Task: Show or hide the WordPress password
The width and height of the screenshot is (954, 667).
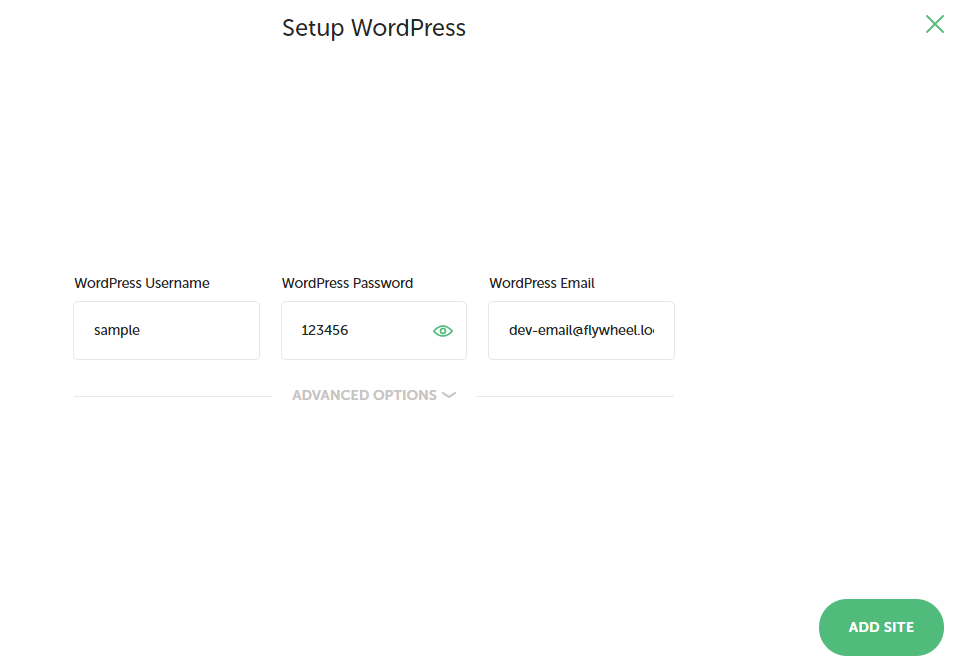Action: click(443, 331)
